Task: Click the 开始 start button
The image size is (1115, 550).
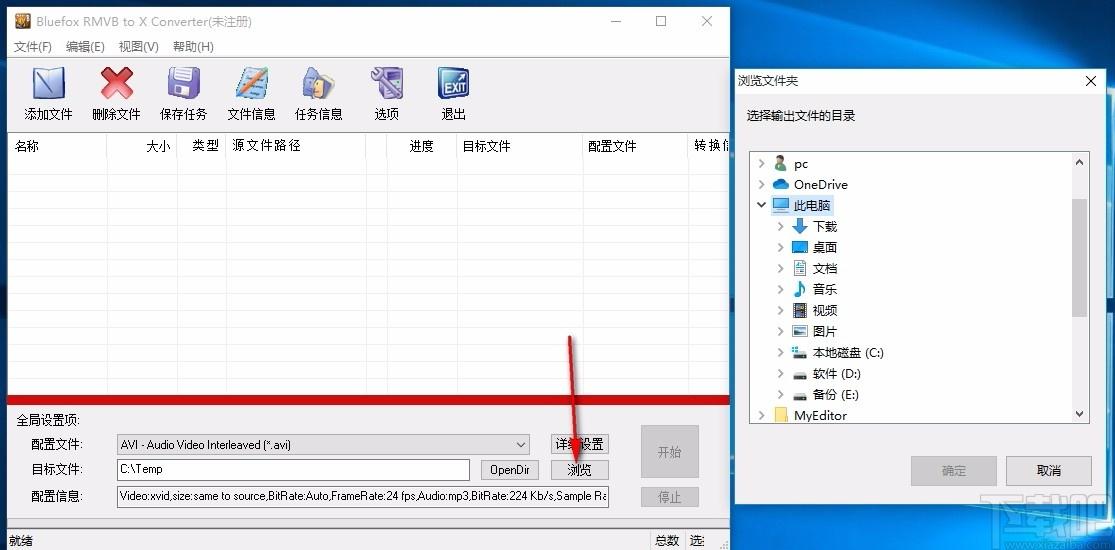Action: (669, 452)
